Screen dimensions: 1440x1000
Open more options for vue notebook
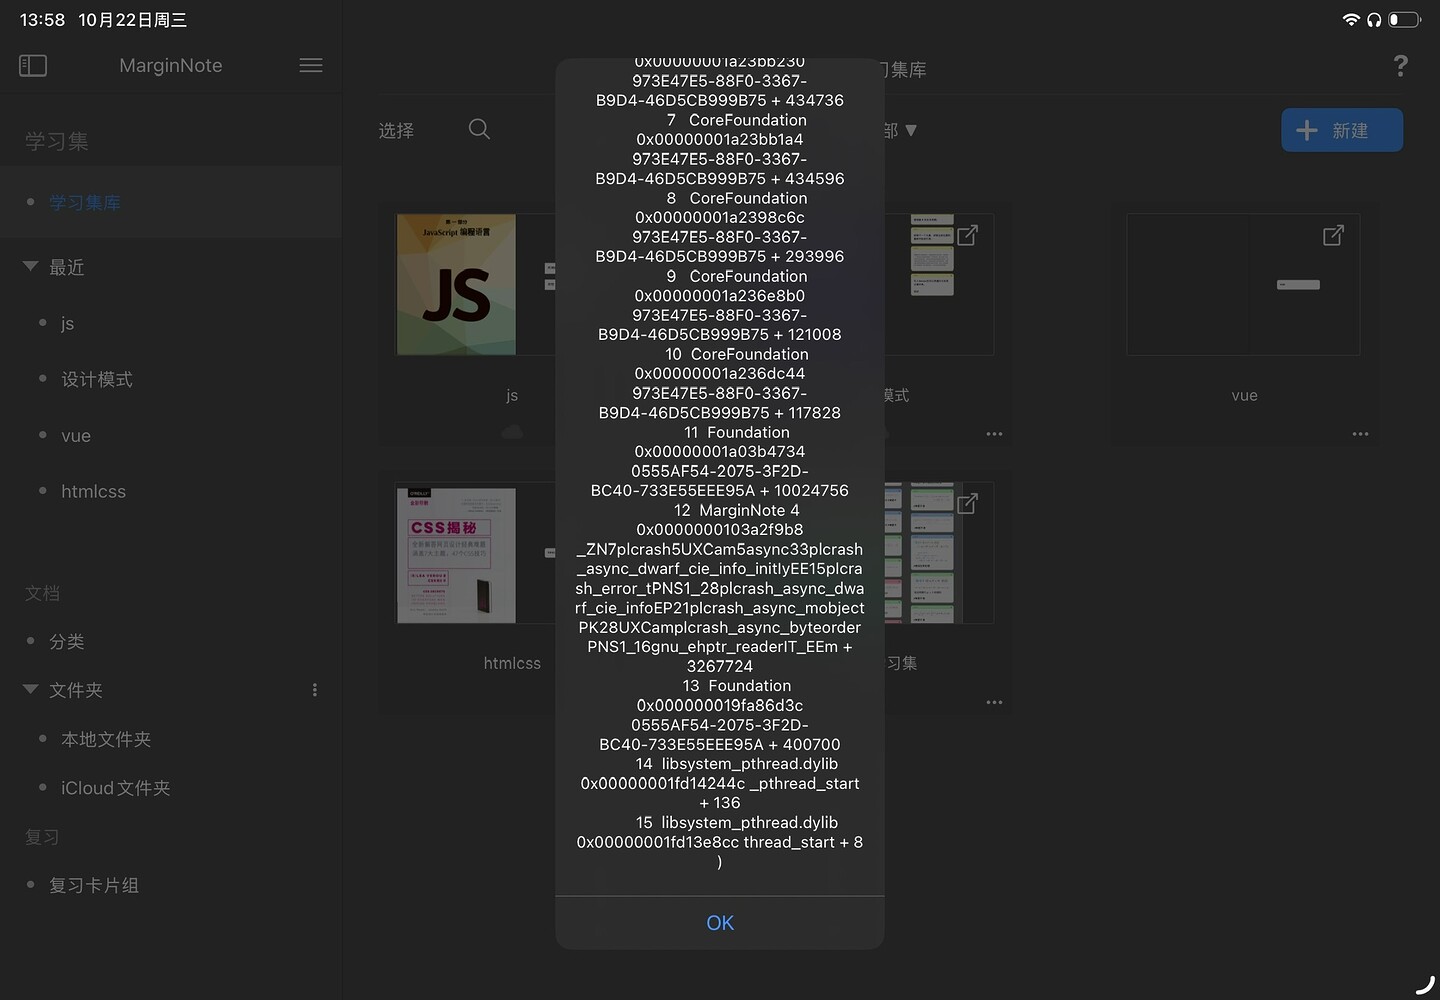coord(1360,434)
